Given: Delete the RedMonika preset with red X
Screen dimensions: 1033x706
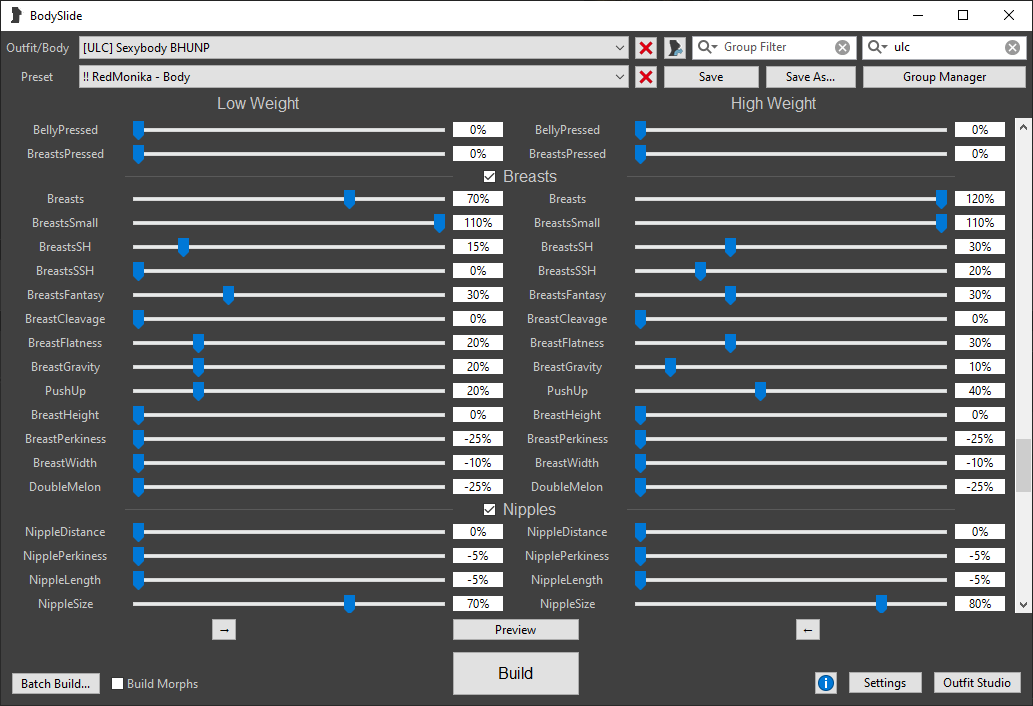Looking at the screenshot, I should tap(646, 76).
